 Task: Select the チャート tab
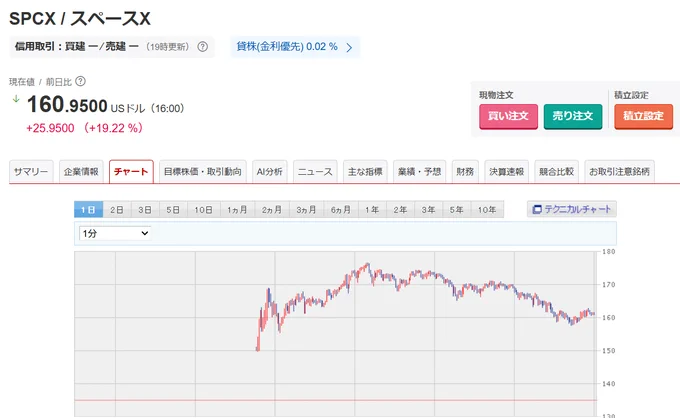point(131,172)
